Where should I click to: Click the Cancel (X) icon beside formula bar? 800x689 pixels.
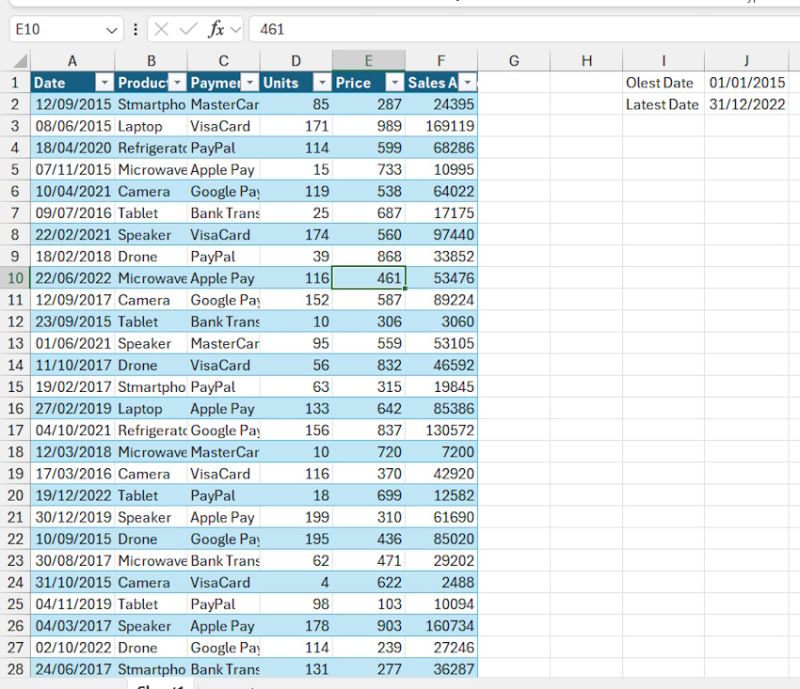tap(161, 29)
